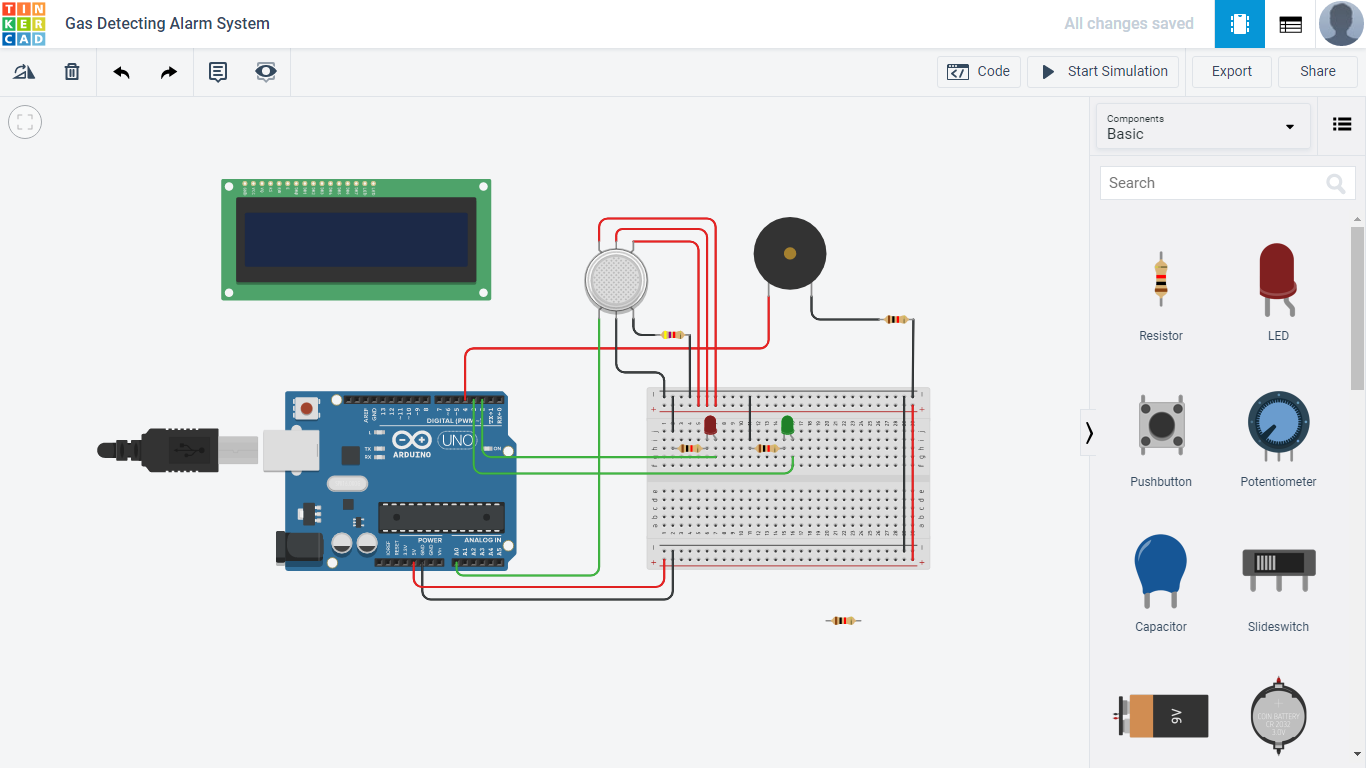This screenshot has height=768, width=1366.
Task: Select the active Circuit View tab
Action: click(1239, 23)
